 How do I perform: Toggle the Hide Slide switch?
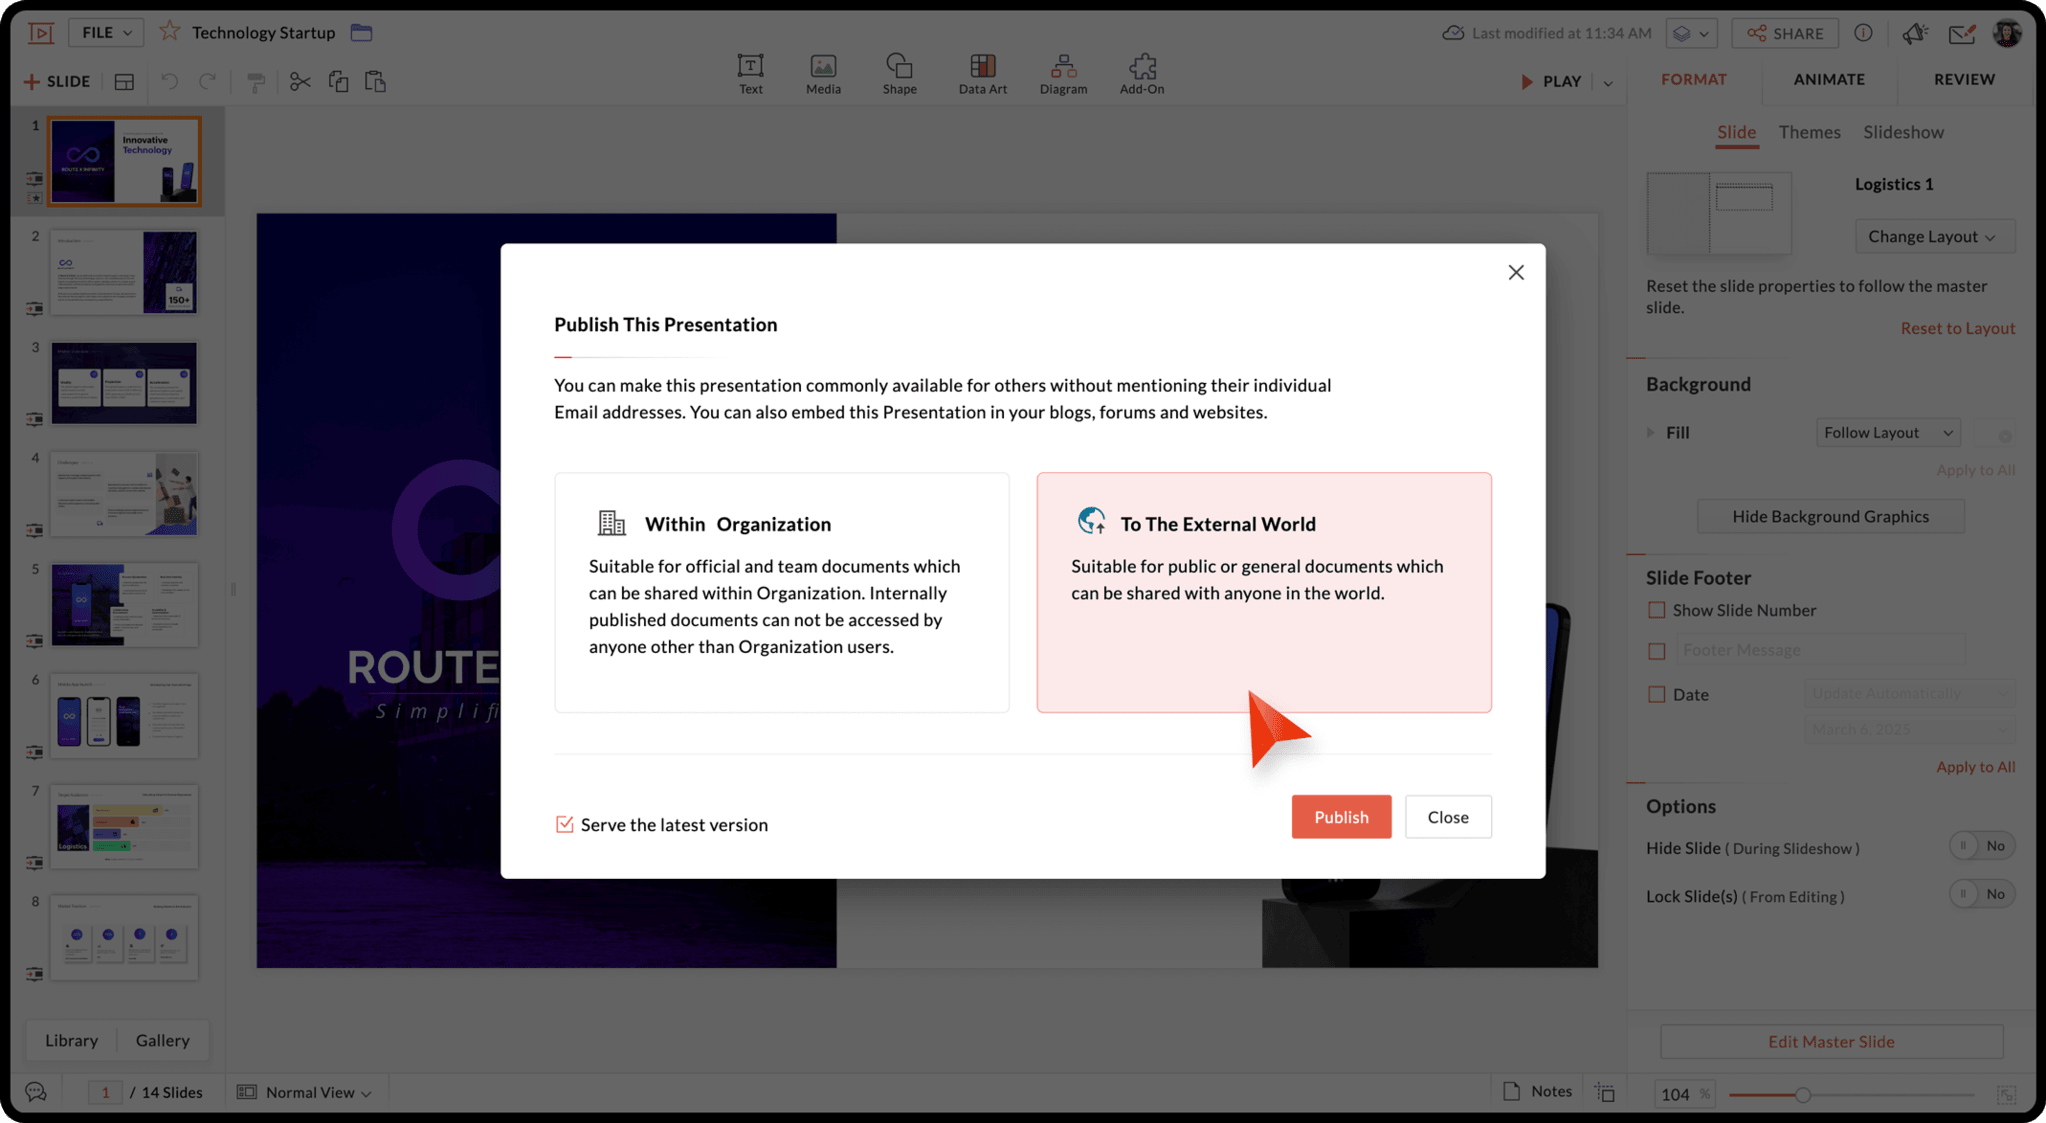tap(1981, 846)
